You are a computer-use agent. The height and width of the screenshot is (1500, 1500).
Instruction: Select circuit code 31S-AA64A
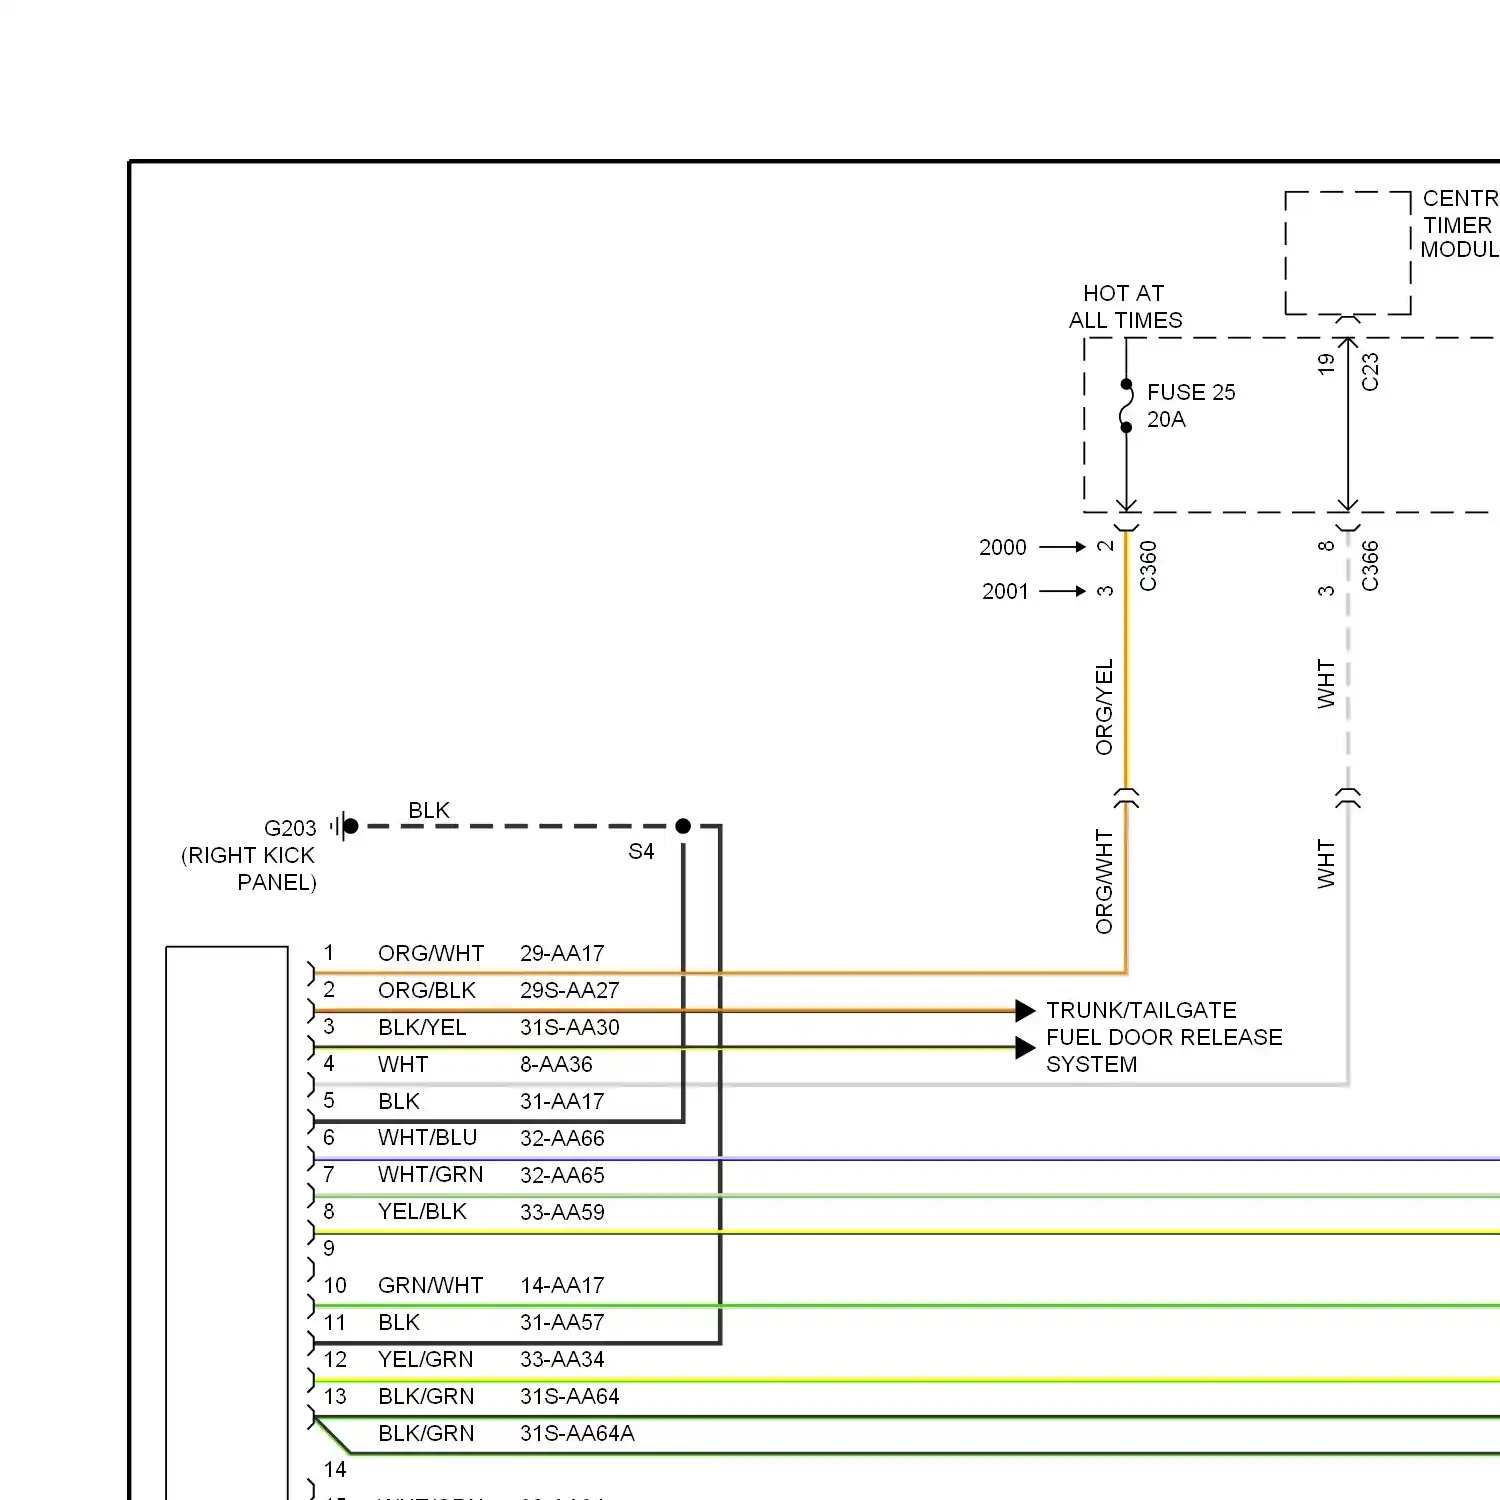point(577,1433)
